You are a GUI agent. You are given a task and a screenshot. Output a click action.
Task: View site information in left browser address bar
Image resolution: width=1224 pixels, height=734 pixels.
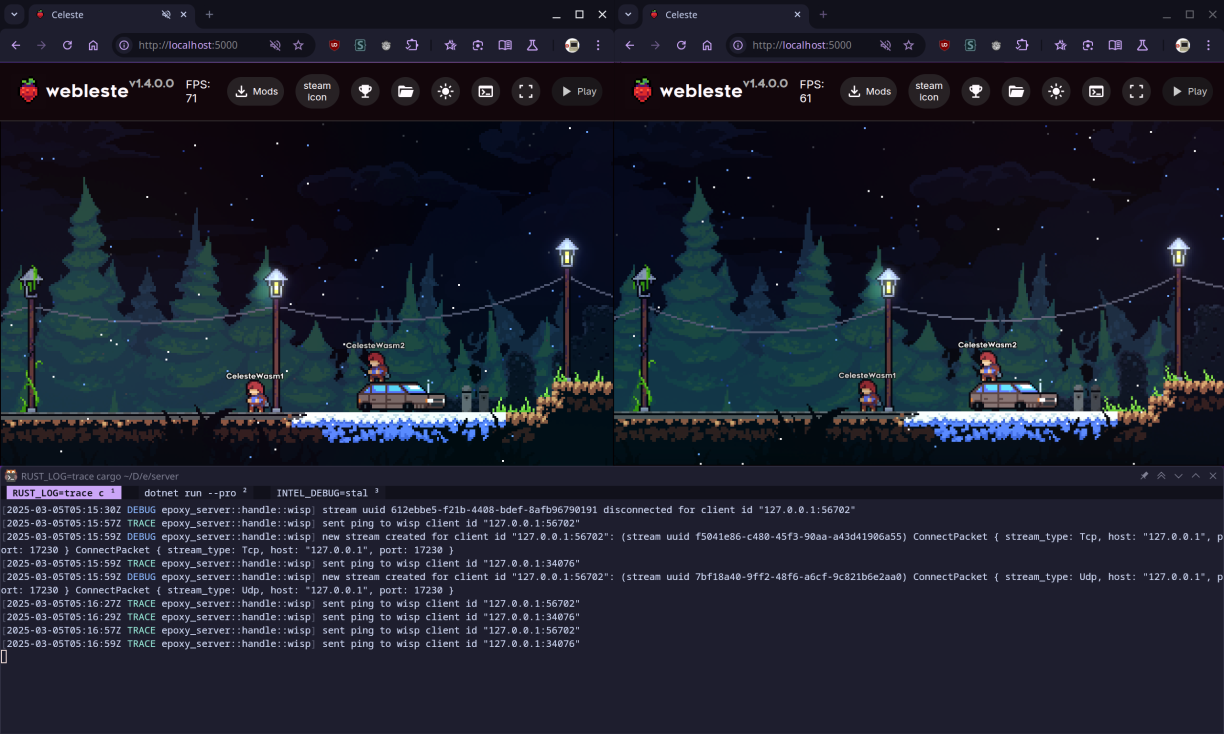click(x=125, y=45)
